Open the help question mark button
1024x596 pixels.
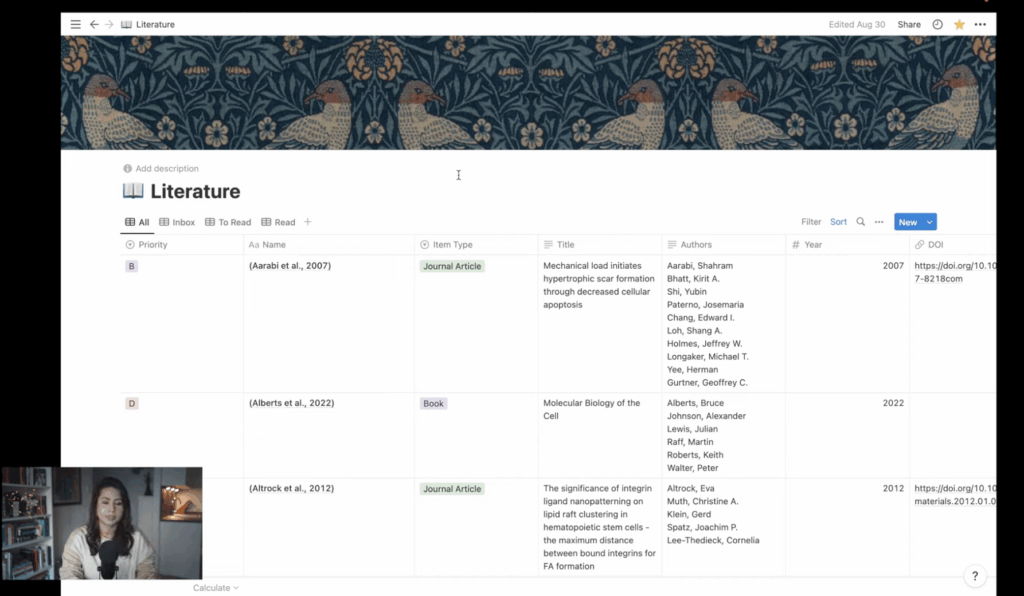[x=975, y=576]
